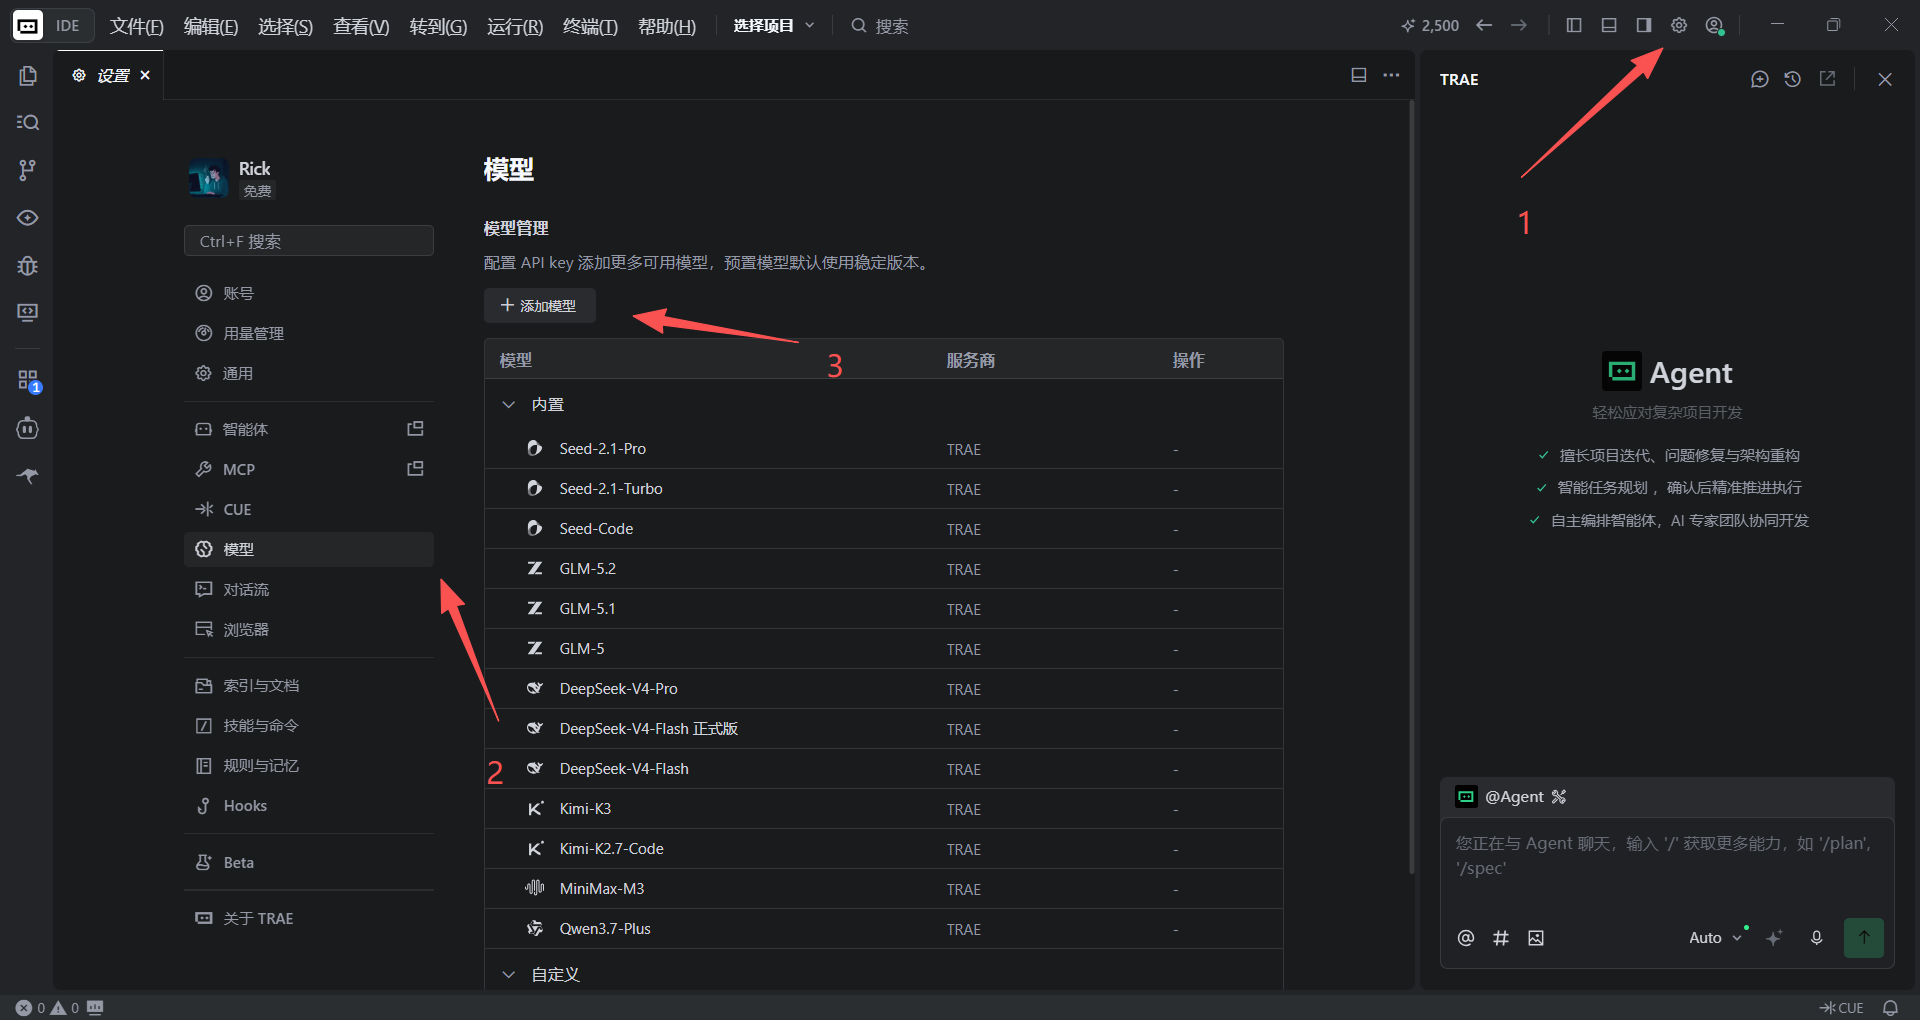Attach an image with the picture icon
The height and width of the screenshot is (1020, 1920).
(x=1536, y=938)
